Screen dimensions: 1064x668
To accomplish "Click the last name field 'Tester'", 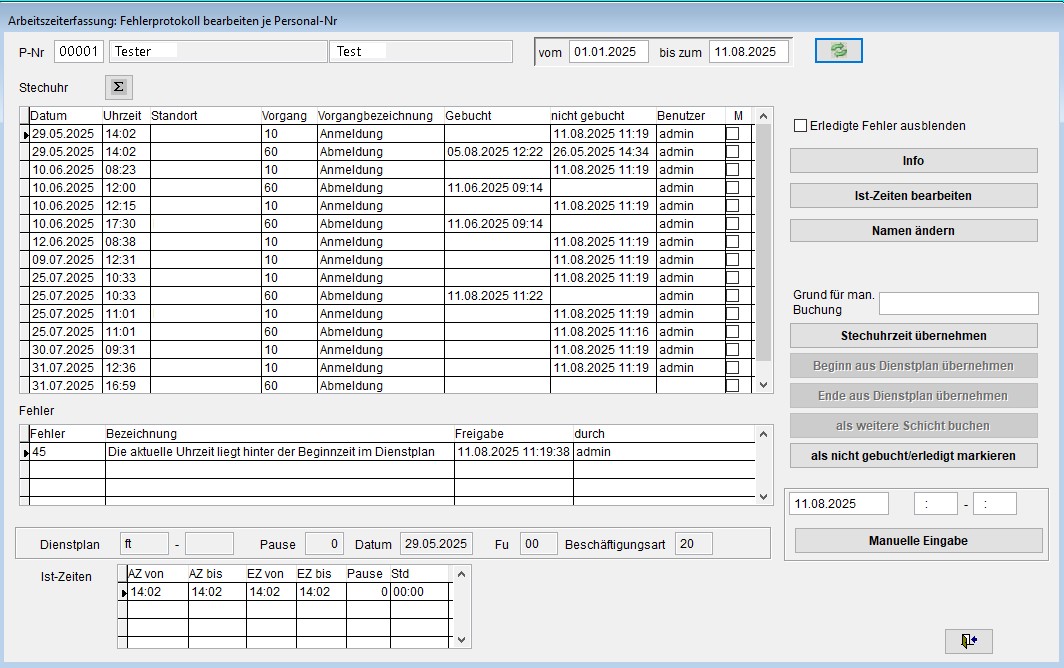I will [x=218, y=52].
